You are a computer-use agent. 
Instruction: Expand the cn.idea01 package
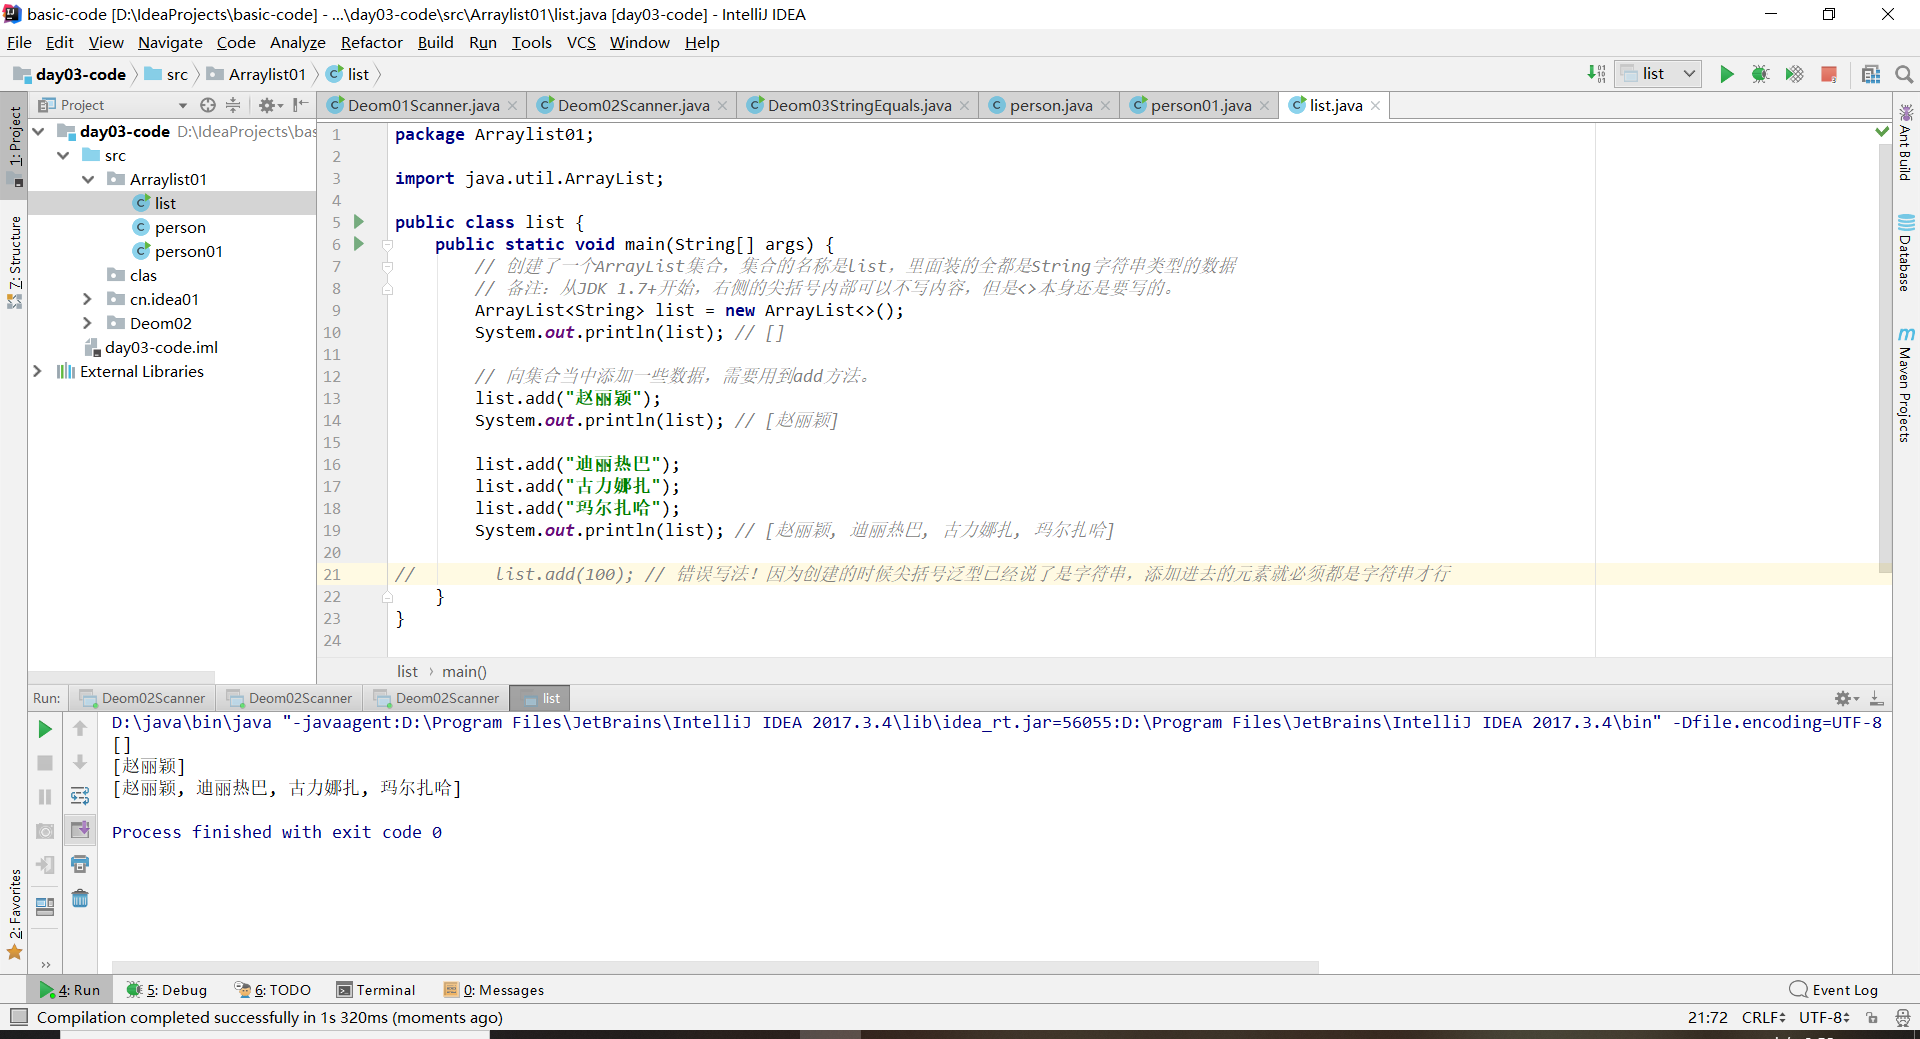88,299
